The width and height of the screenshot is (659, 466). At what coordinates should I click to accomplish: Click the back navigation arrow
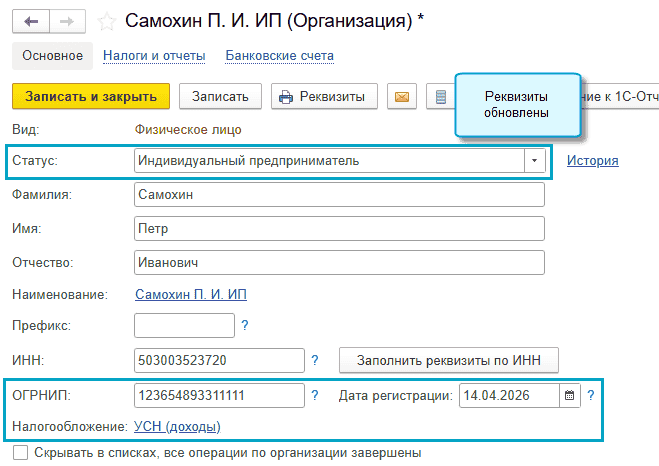point(32,20)
